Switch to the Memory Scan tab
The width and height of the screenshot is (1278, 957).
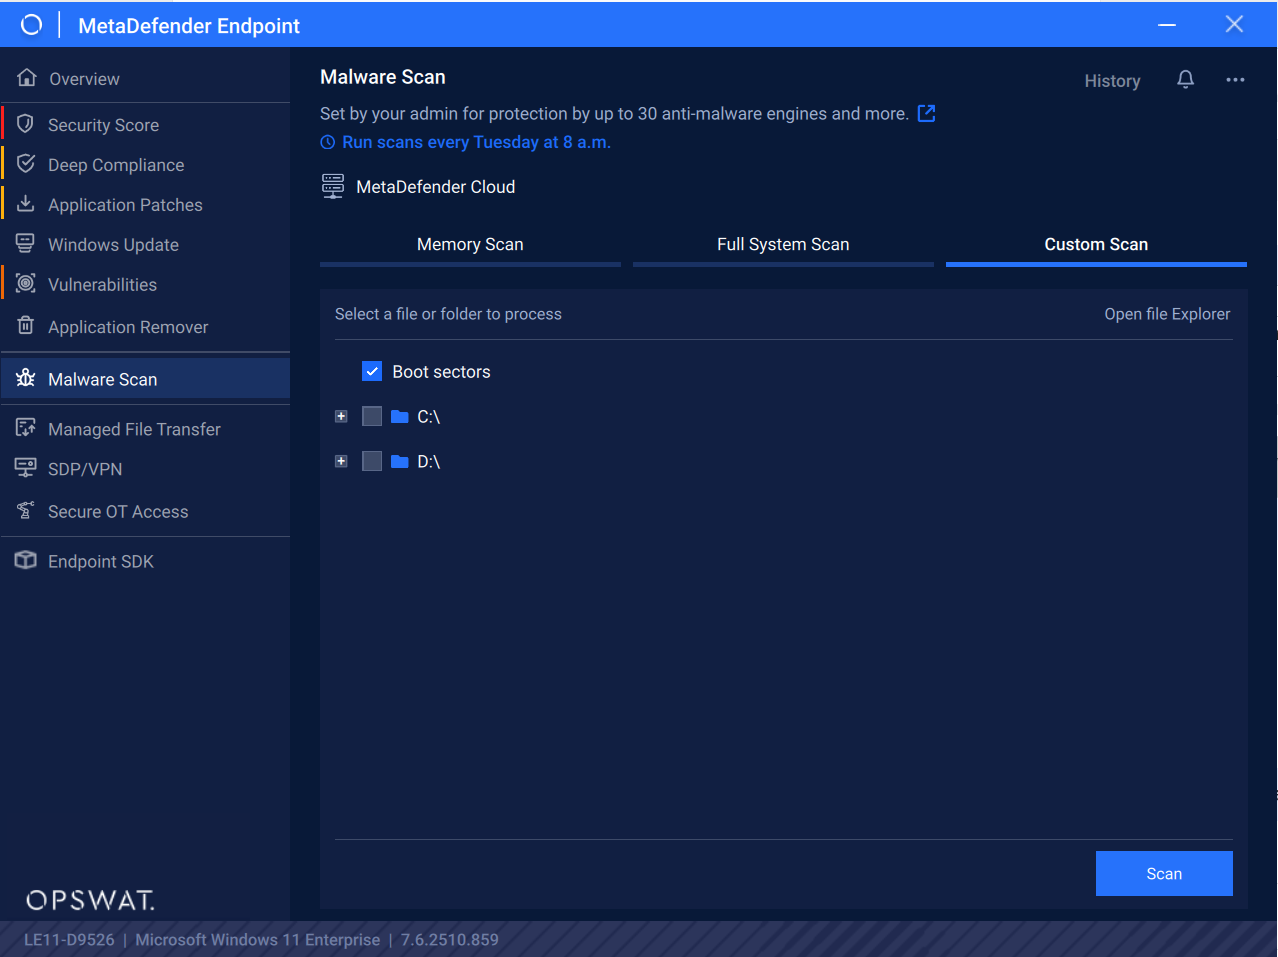tap(470, 245)
